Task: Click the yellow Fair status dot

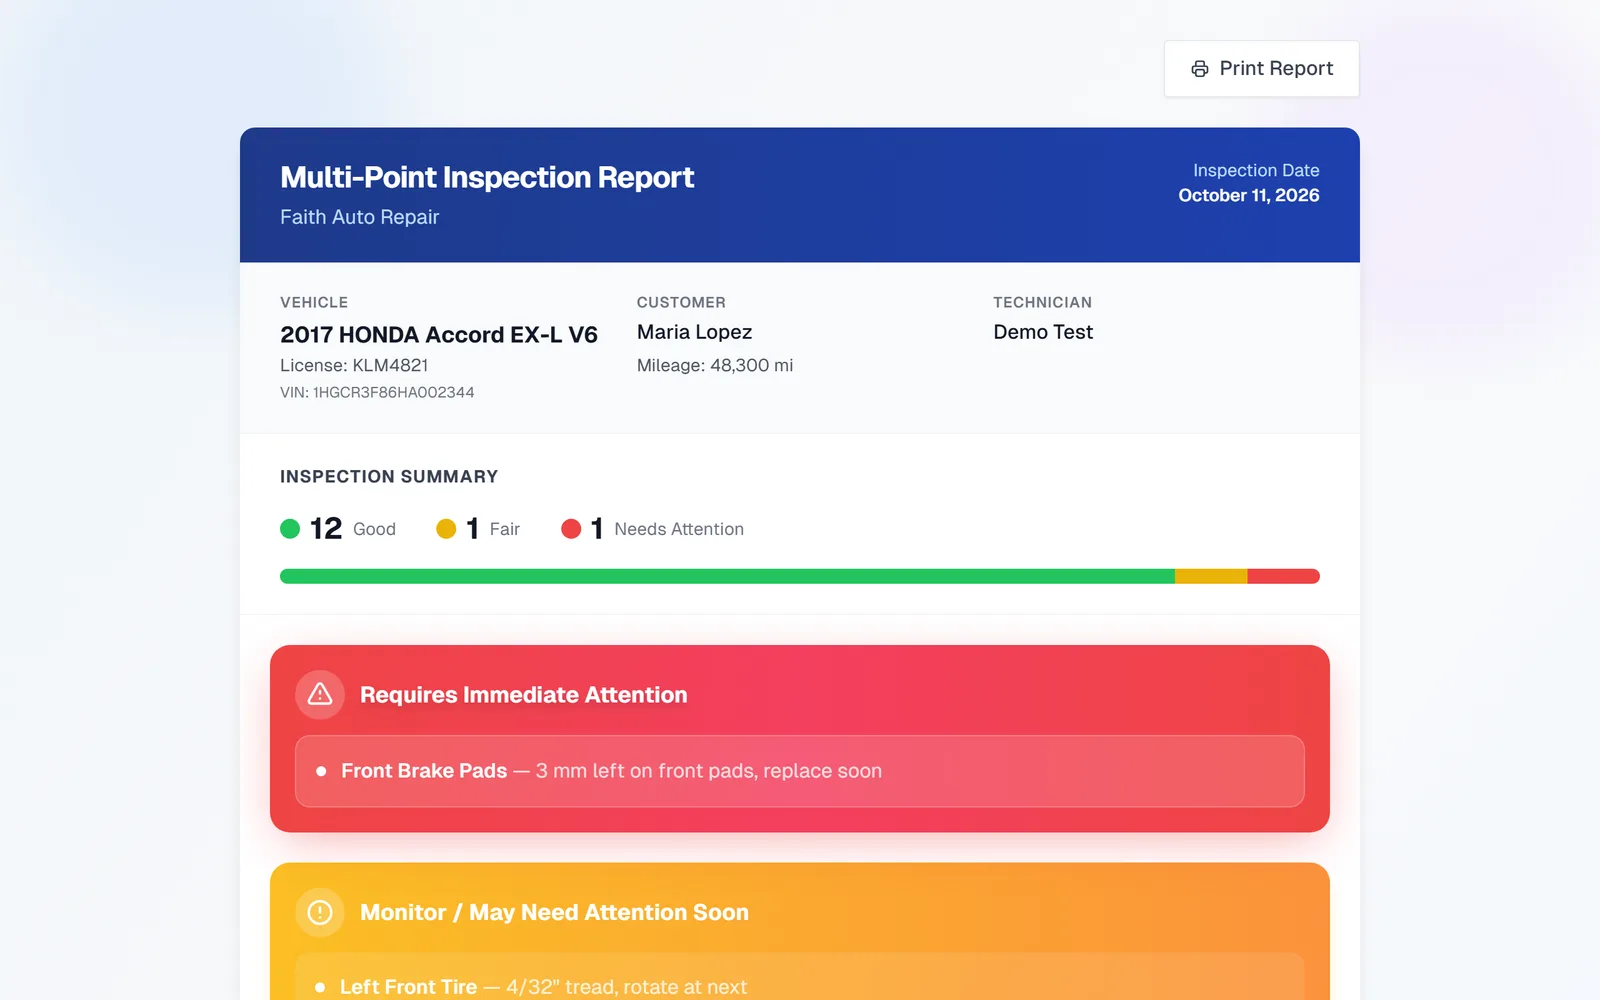Action: click(x=446, y=529)
